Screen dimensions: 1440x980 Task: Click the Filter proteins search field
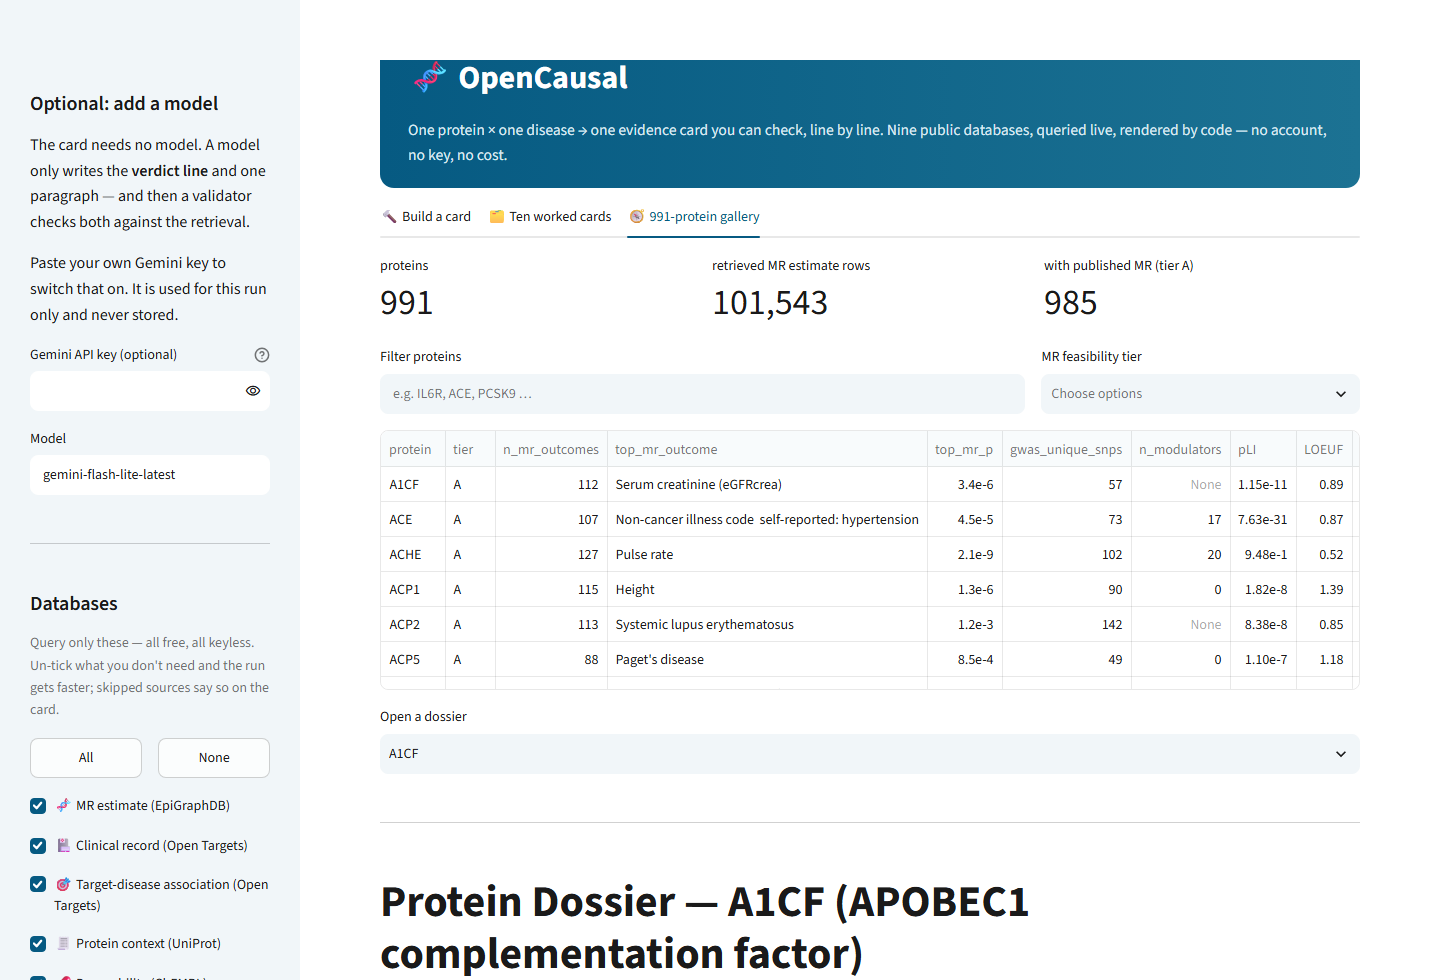coord(702,394)
